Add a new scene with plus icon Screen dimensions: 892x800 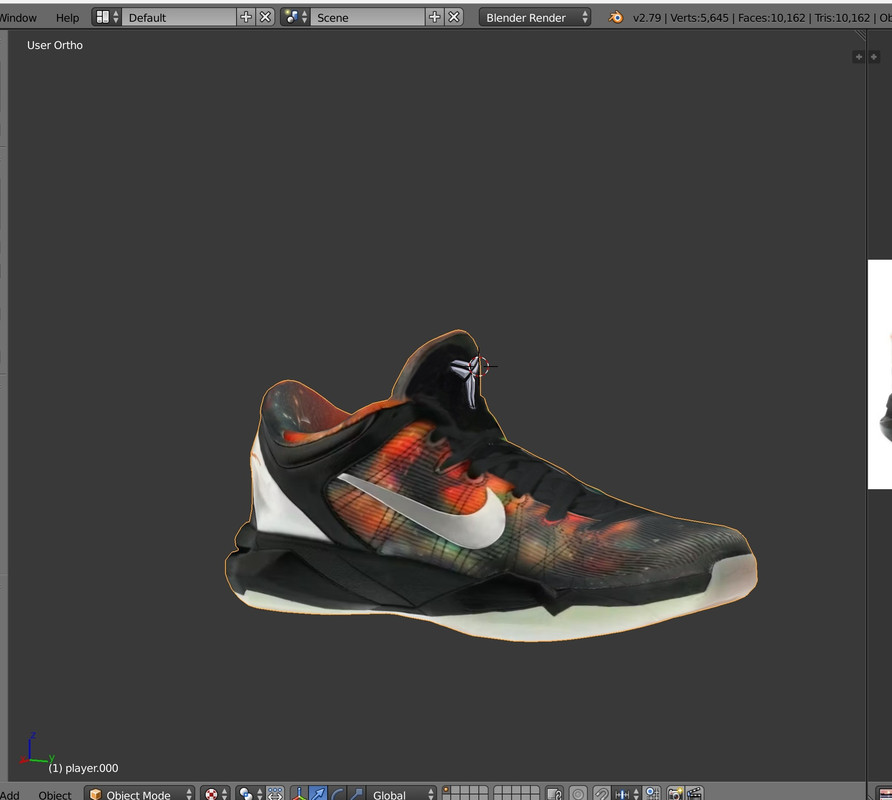(435, 17)
